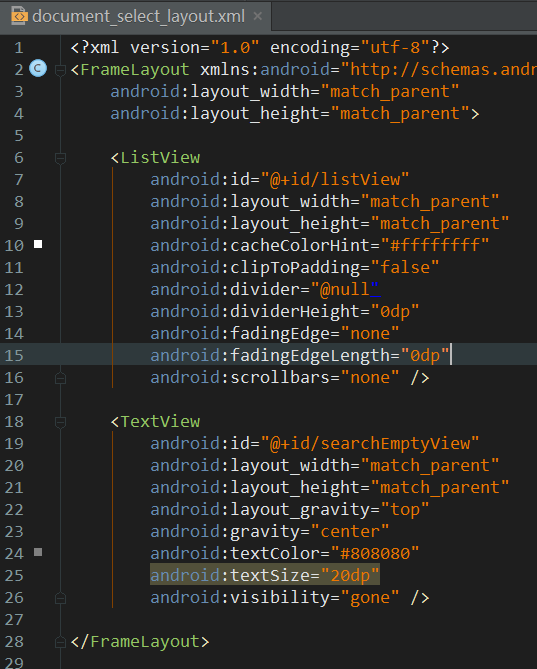
Task: Click line number 15 in the gutter
Action: (x=14, y=355)
